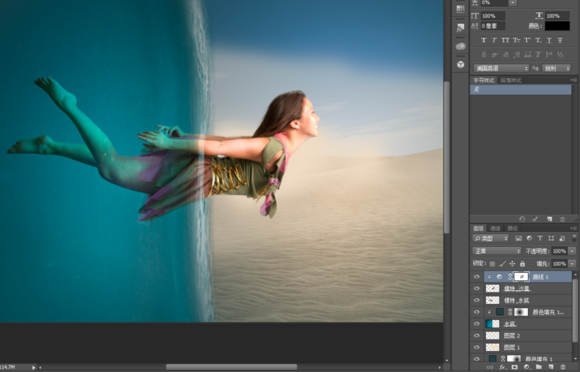Toggle layer filtering switch on/off

pyautogui.click(x=574, y=239)
